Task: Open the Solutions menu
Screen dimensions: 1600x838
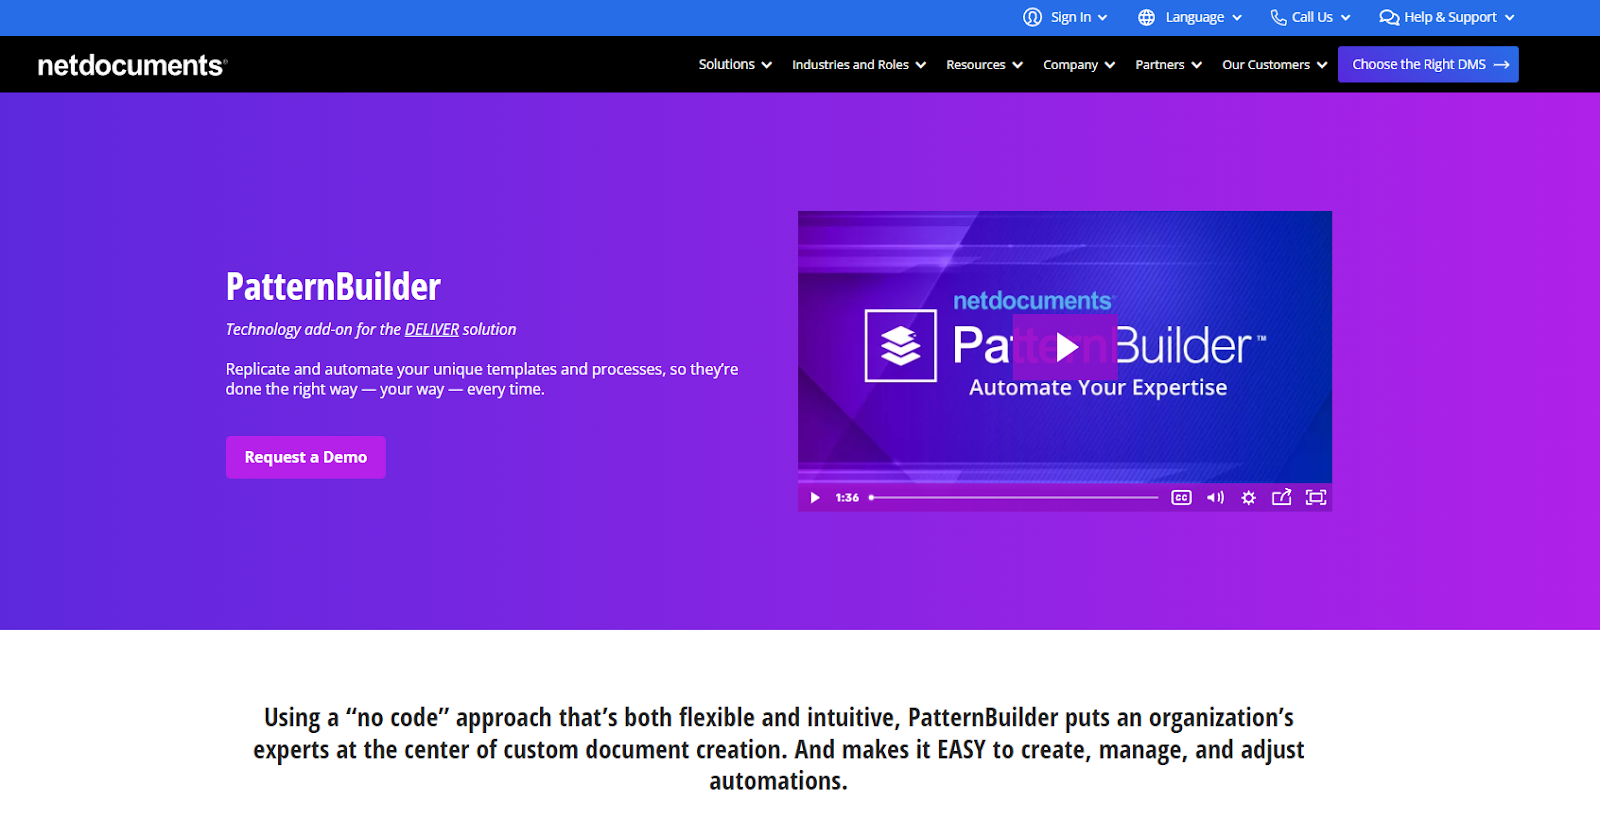Action: click(x=727, y=64)
